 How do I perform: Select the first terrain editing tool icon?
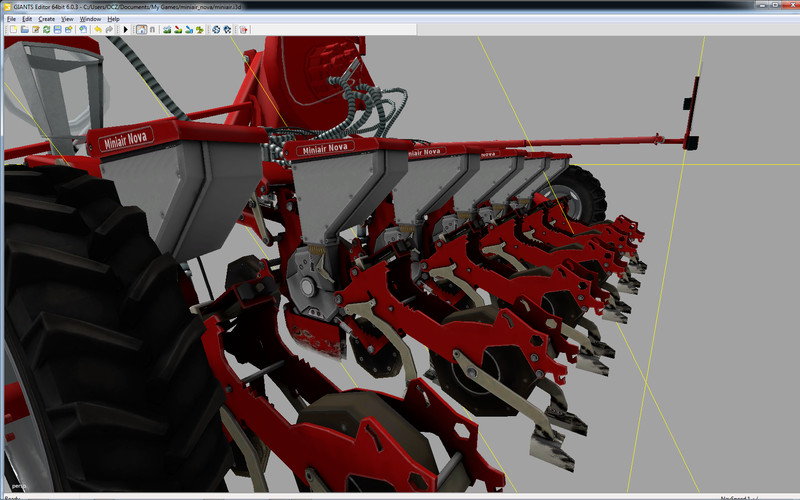(x=167, y=30)
